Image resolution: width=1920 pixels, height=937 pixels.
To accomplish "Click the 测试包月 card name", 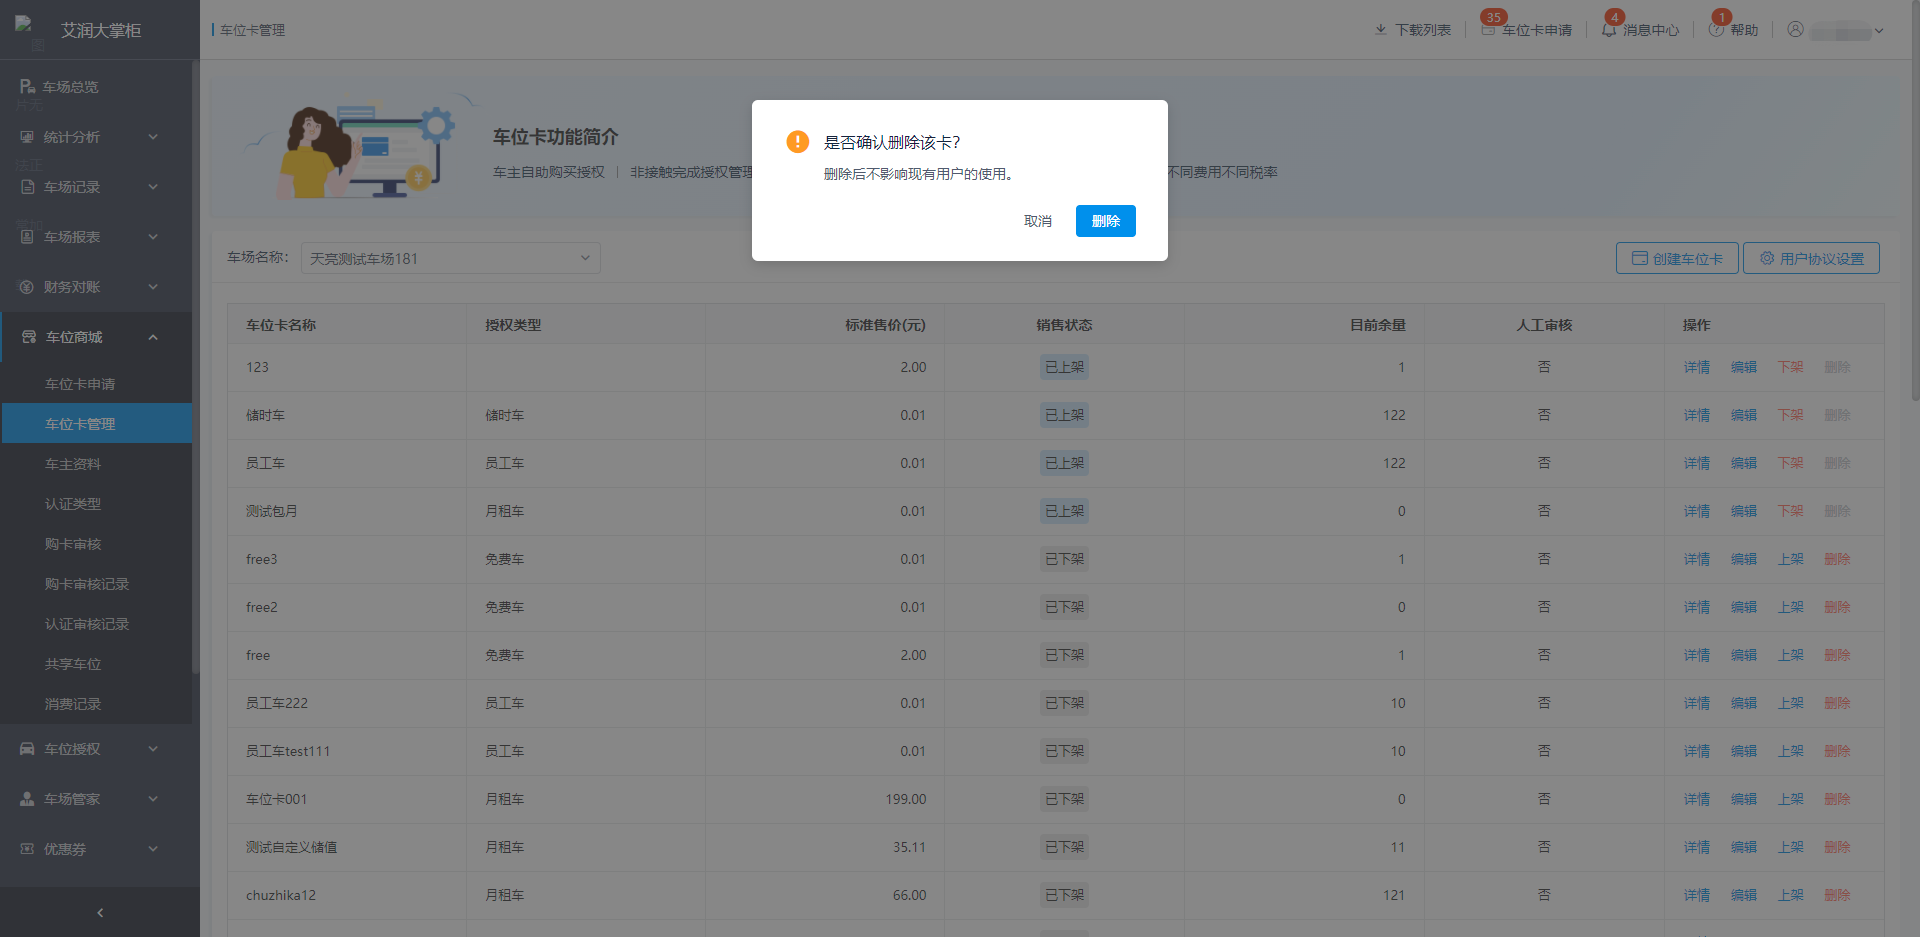I will point(271,511).
